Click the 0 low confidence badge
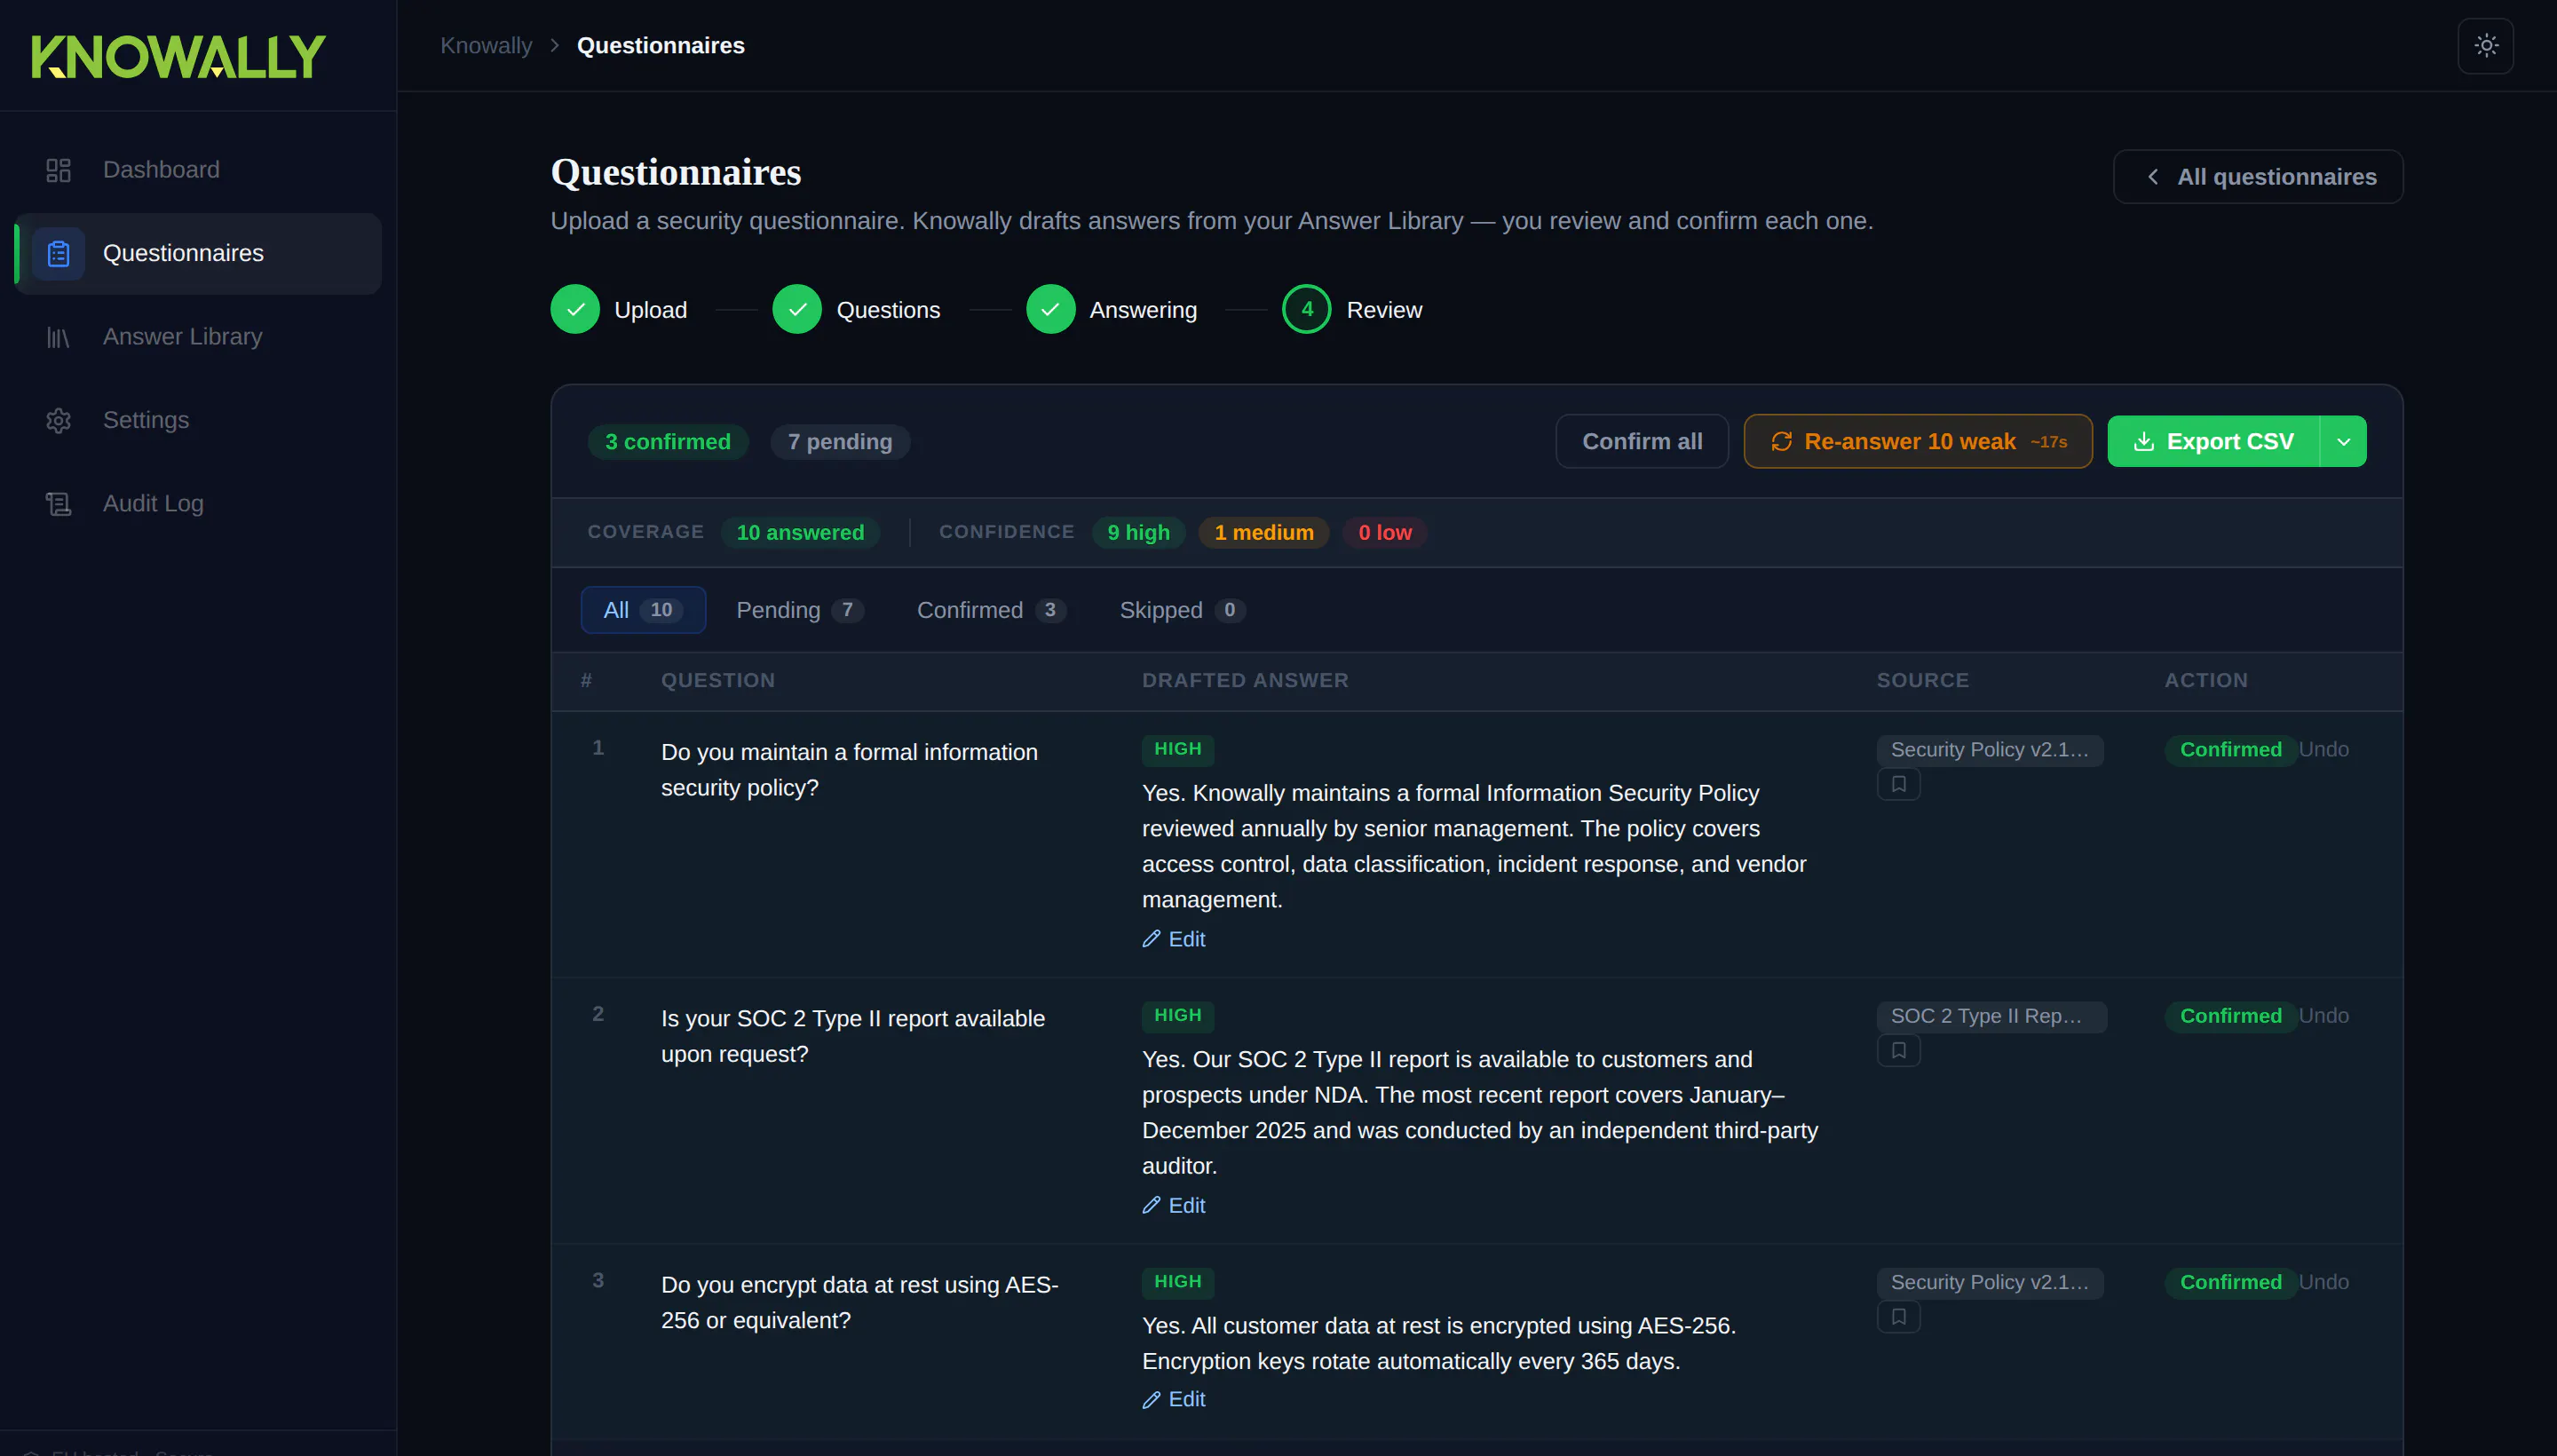Viewport: 2557px width, 1456px height. coord(1385,533)
